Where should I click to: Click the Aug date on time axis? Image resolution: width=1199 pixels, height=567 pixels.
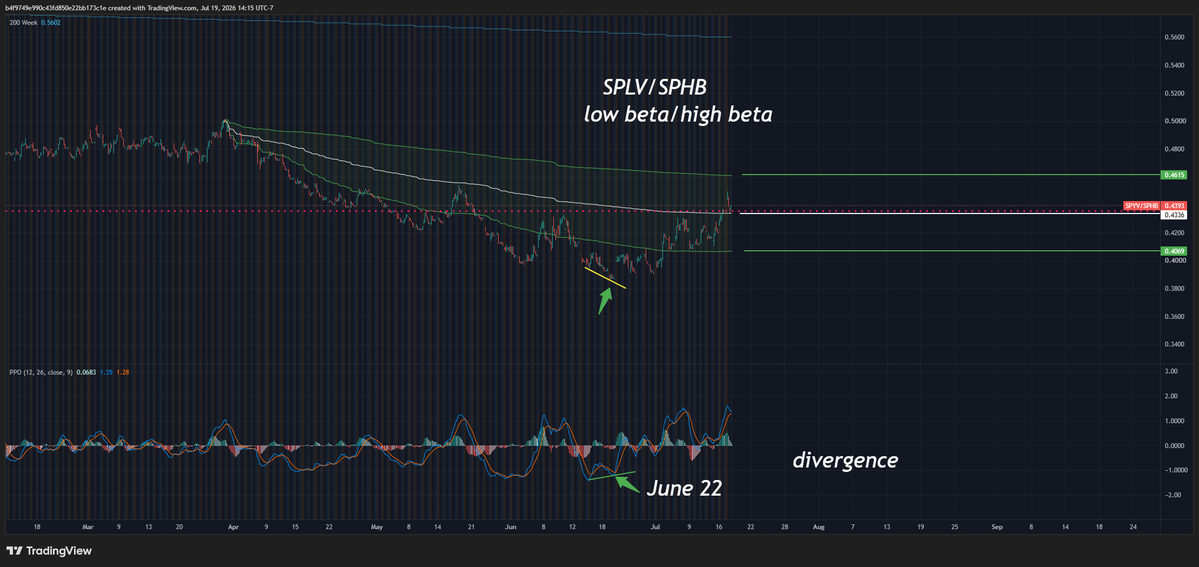click(819, 526)
